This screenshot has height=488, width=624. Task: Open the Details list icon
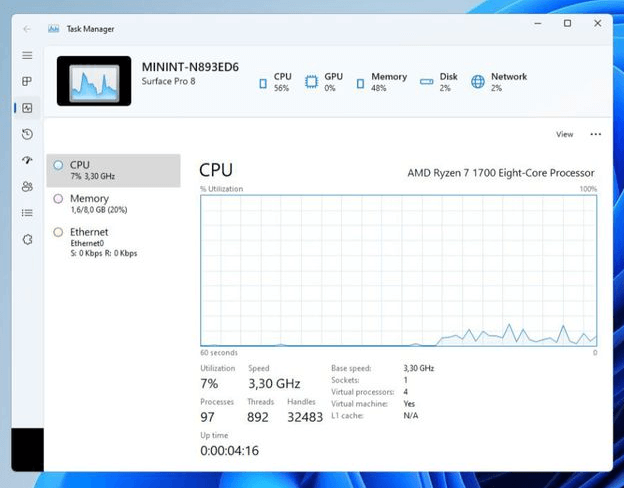[x=27, y=213]
